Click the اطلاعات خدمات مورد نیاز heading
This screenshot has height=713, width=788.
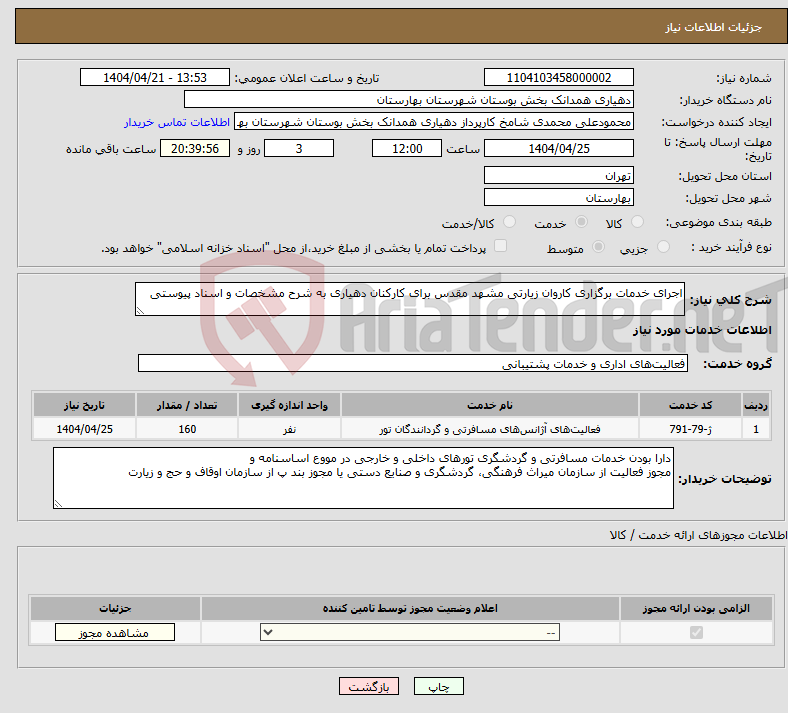pos(702,330)
